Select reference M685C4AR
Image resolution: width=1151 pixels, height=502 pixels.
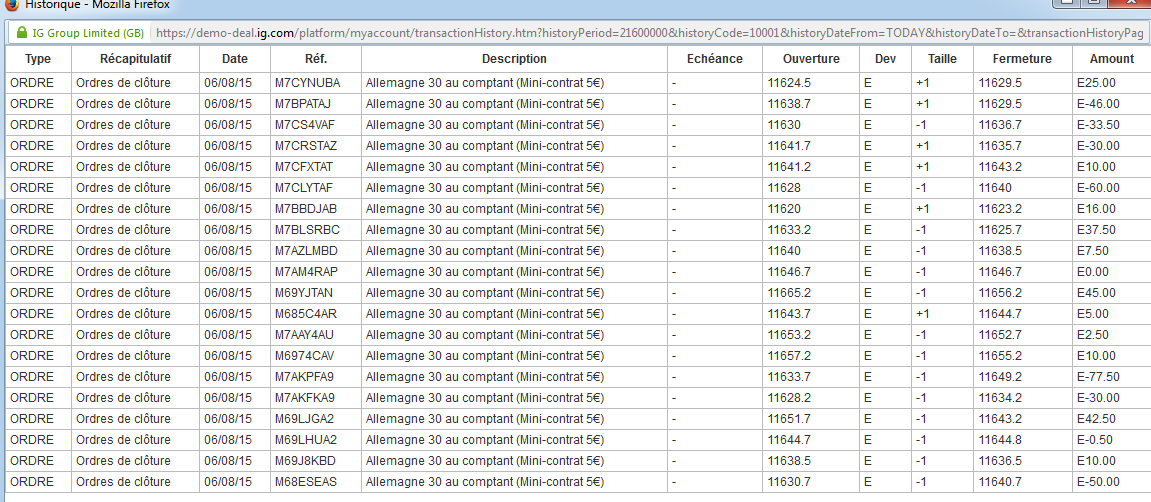(305, 314)
